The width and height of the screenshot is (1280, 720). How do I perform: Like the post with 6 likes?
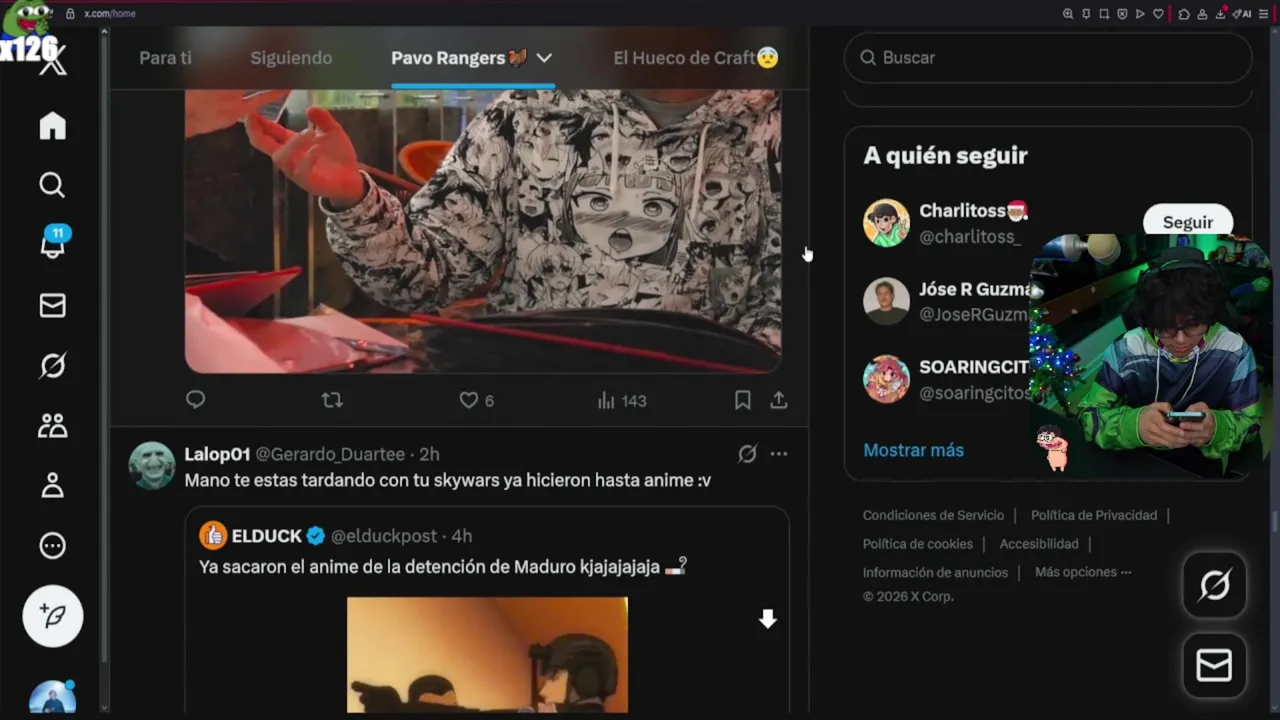(x=476, y=400)
